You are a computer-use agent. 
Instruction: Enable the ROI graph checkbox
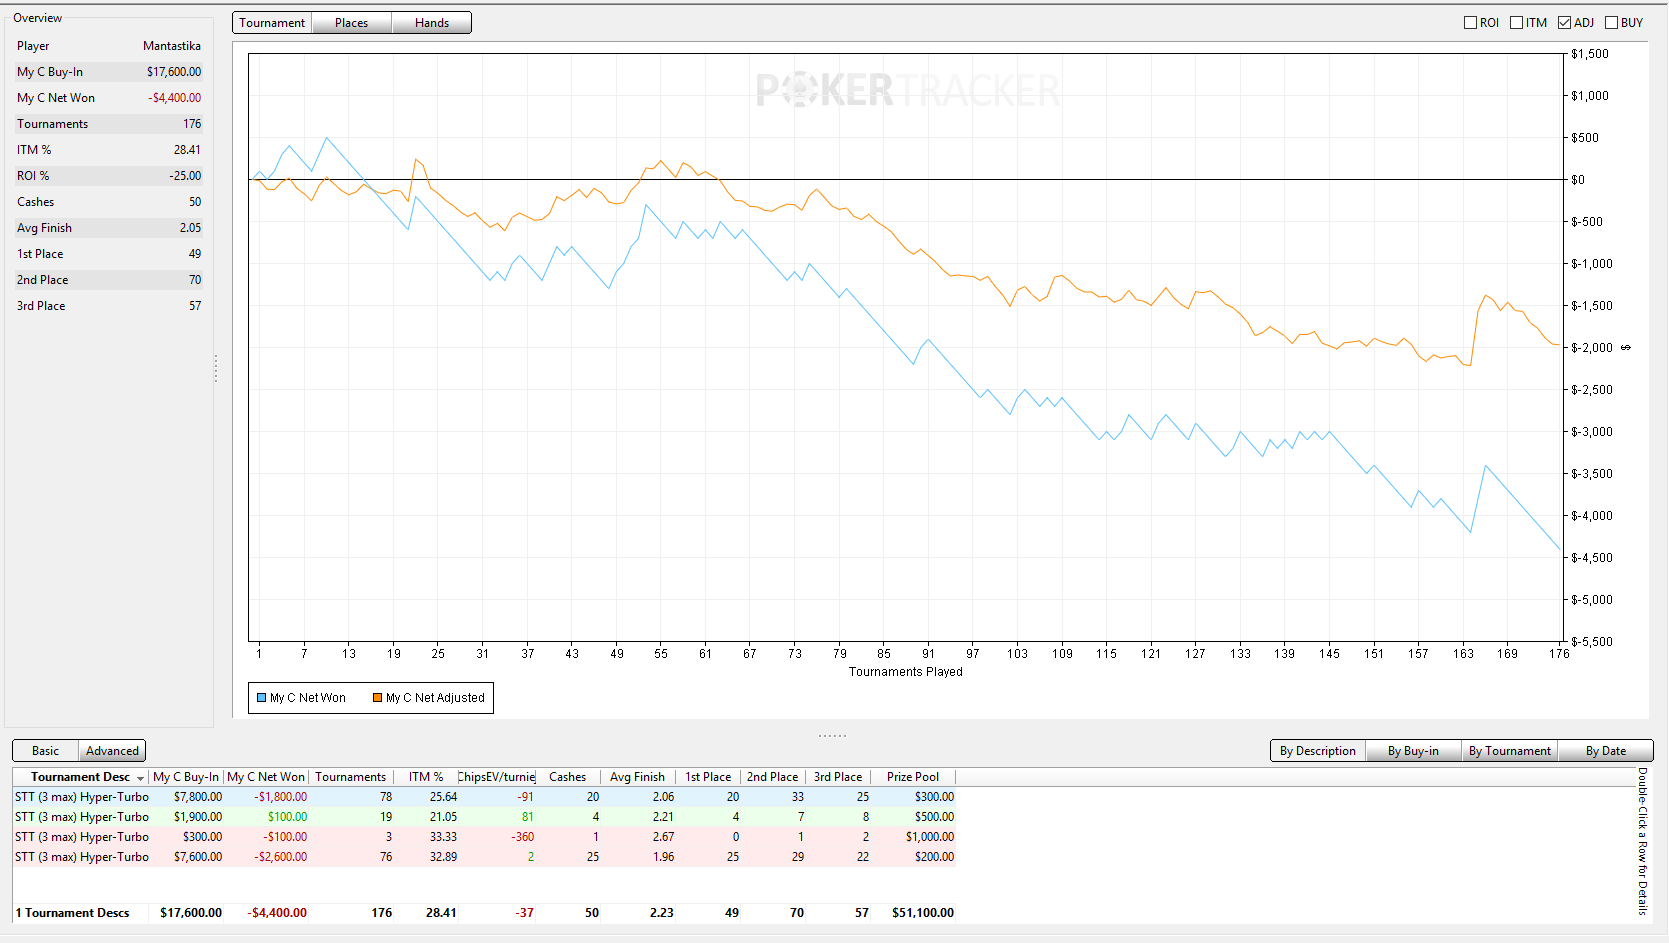click(1471, 23)
